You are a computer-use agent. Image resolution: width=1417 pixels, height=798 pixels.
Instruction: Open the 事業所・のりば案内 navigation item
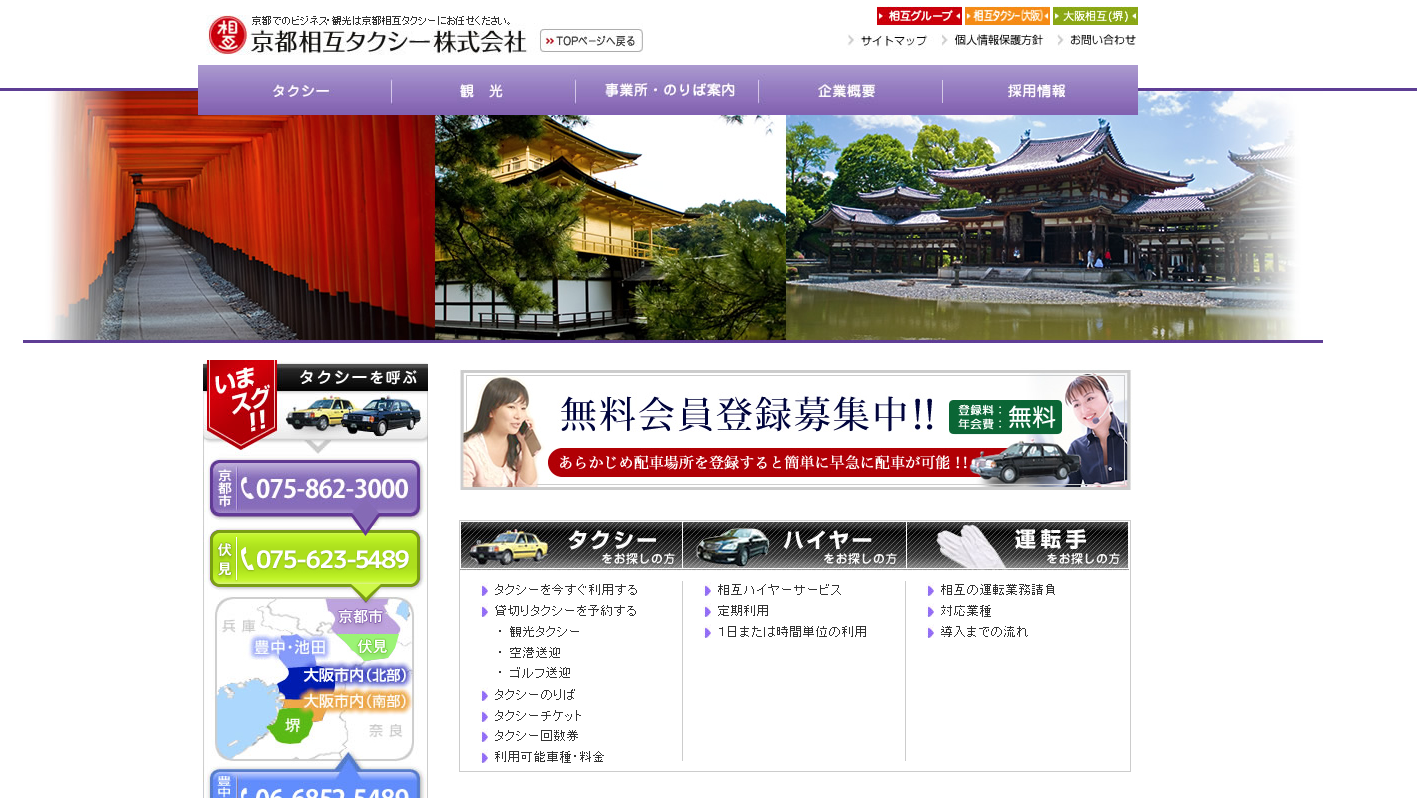click(x=669, y=91)
